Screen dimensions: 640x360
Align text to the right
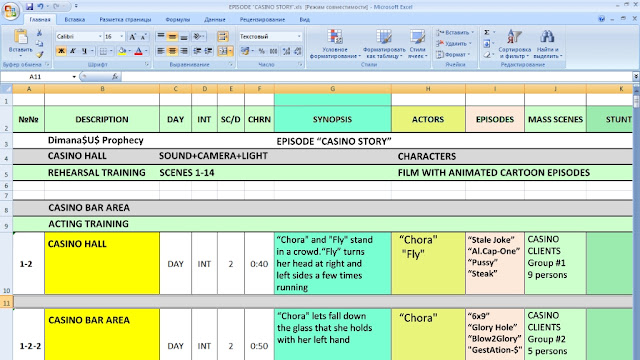click(x=184, y=51)
